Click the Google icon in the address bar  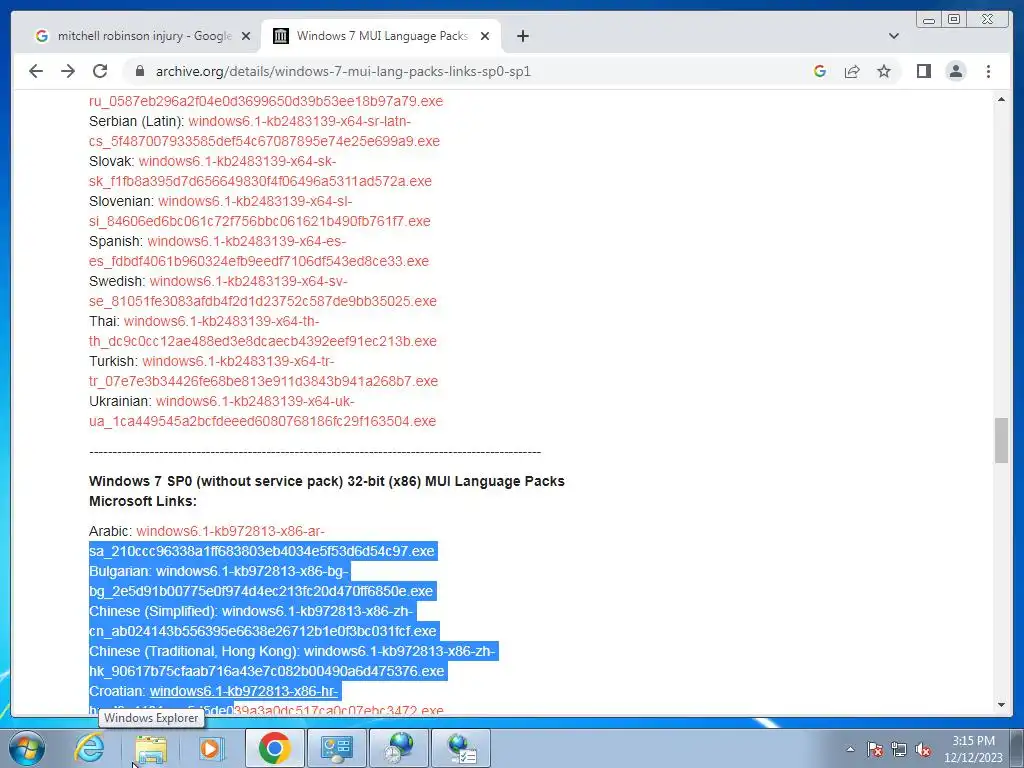(x=820, y=71)
